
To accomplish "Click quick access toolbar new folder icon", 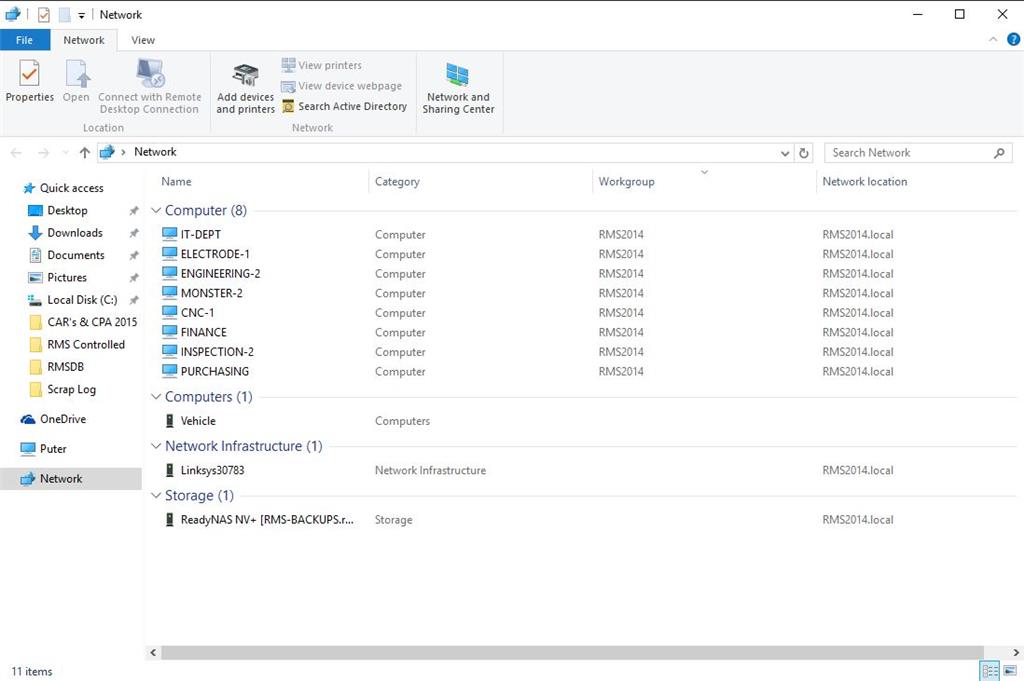I will tap(64, 14).
